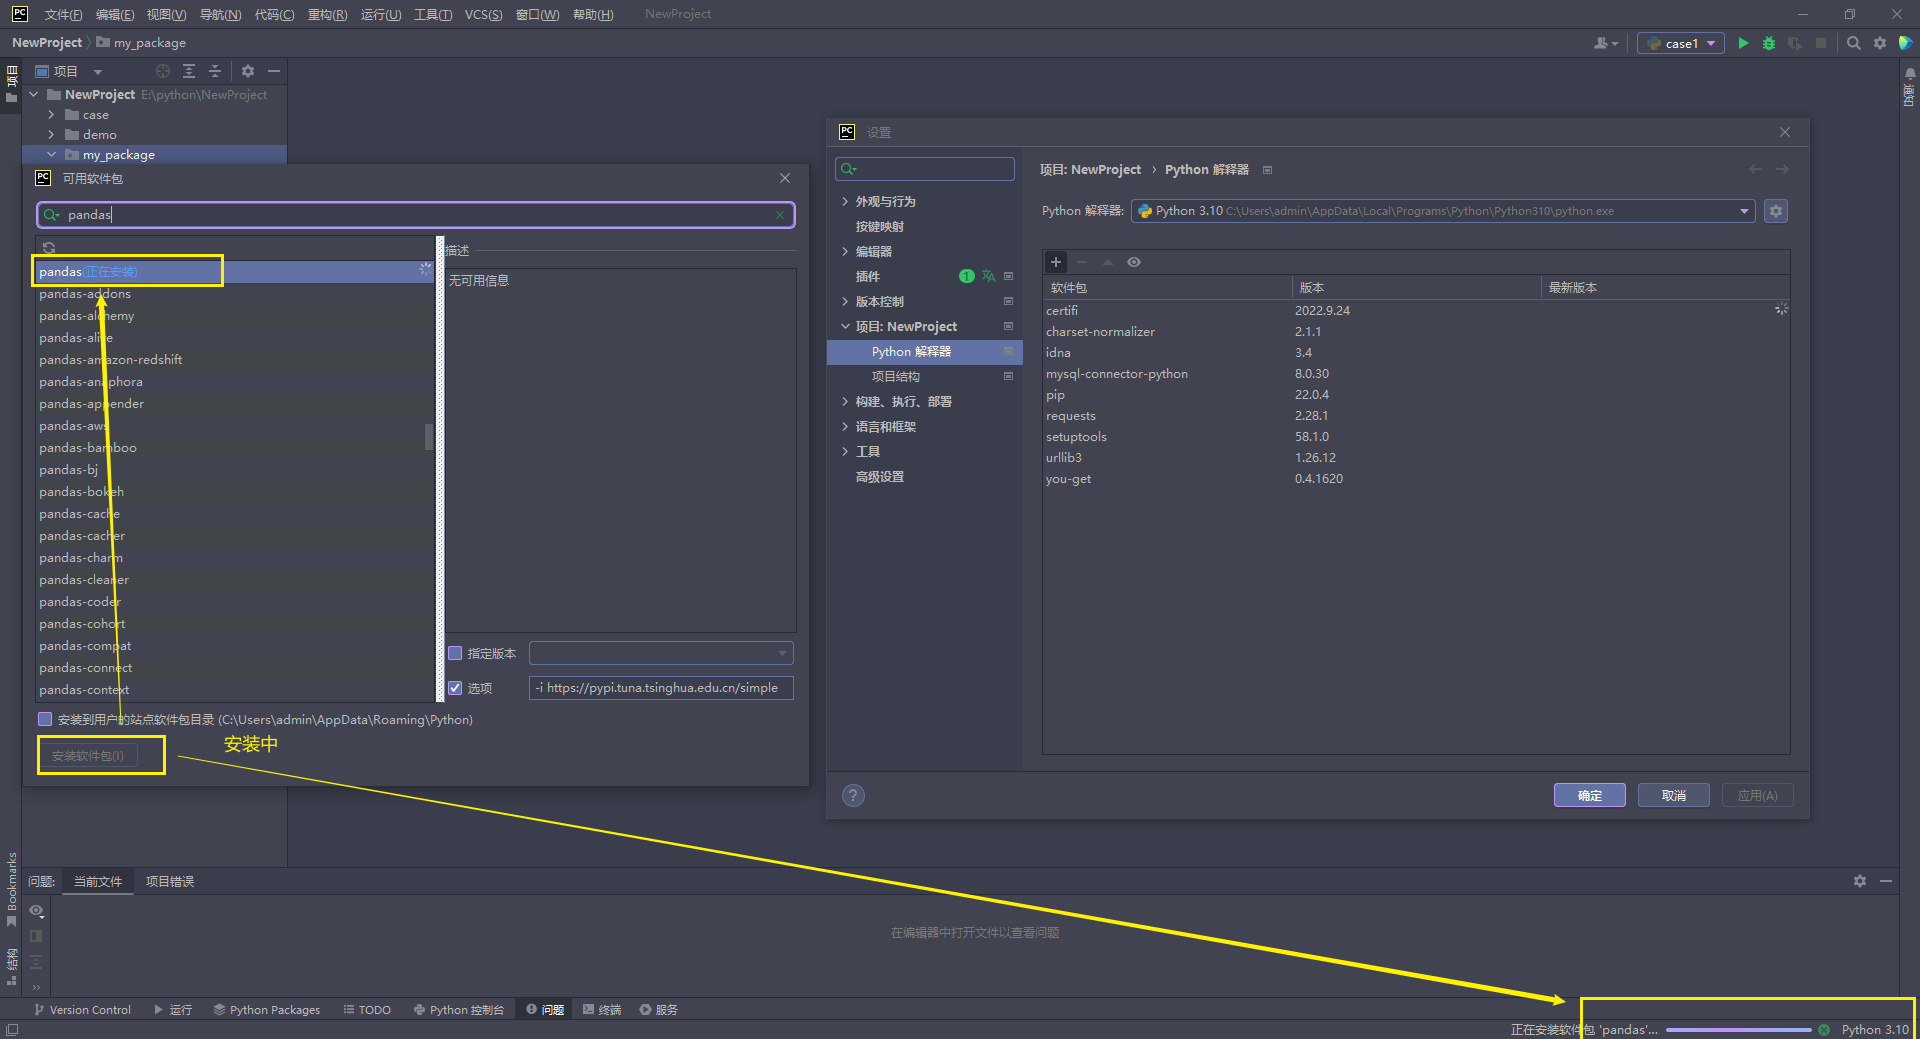
Task: Select Keymap in settings tree
Action: click(x=880, y=227)
